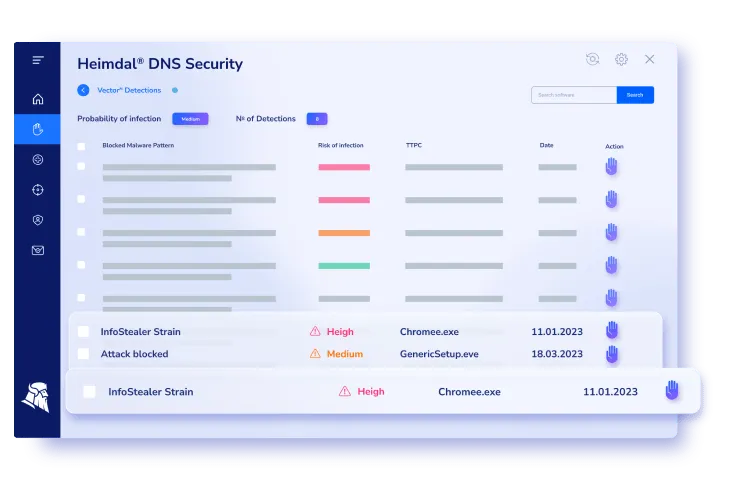This screenshot has height=500, width=730.
Task: Click GenericSetup.eve process name
Action: pos(439,354)
